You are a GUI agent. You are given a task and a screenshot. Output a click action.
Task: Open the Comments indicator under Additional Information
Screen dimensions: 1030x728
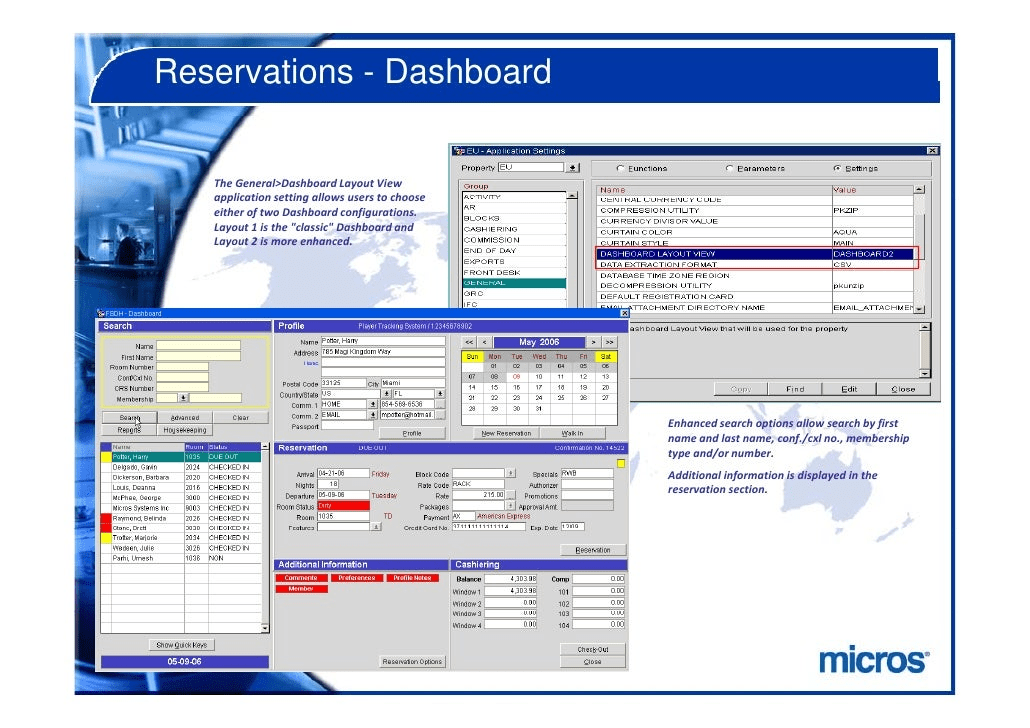coord(301,577)
